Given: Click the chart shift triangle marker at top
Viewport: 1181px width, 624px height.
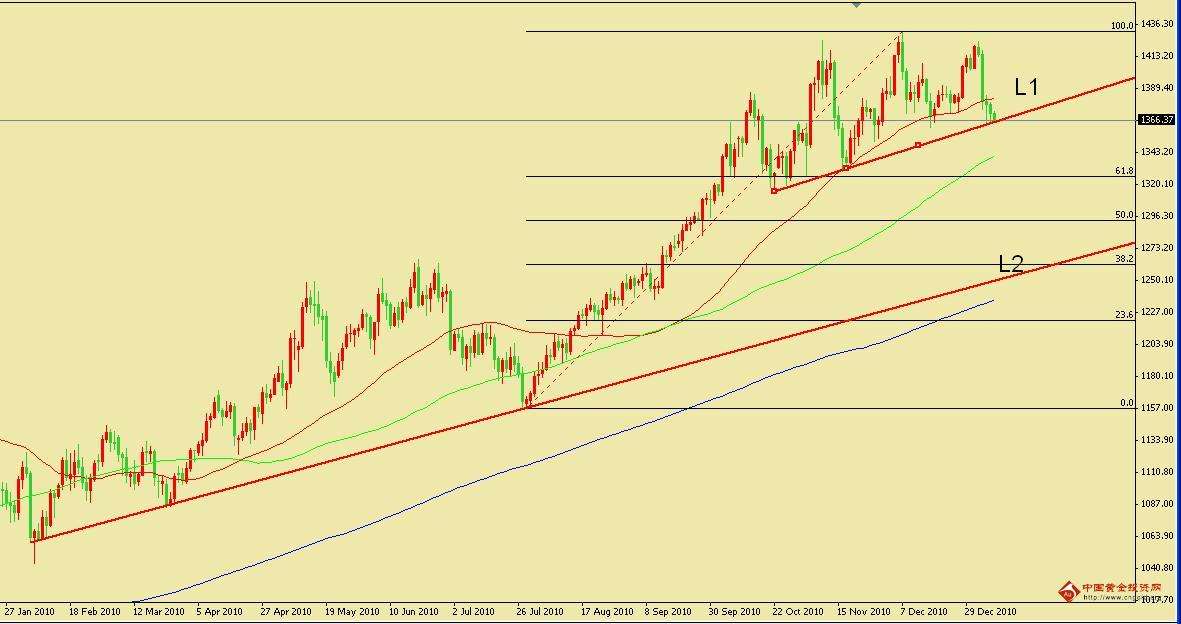Looking at the screenshot, I should pyautogui.click(x=856, y=5).
